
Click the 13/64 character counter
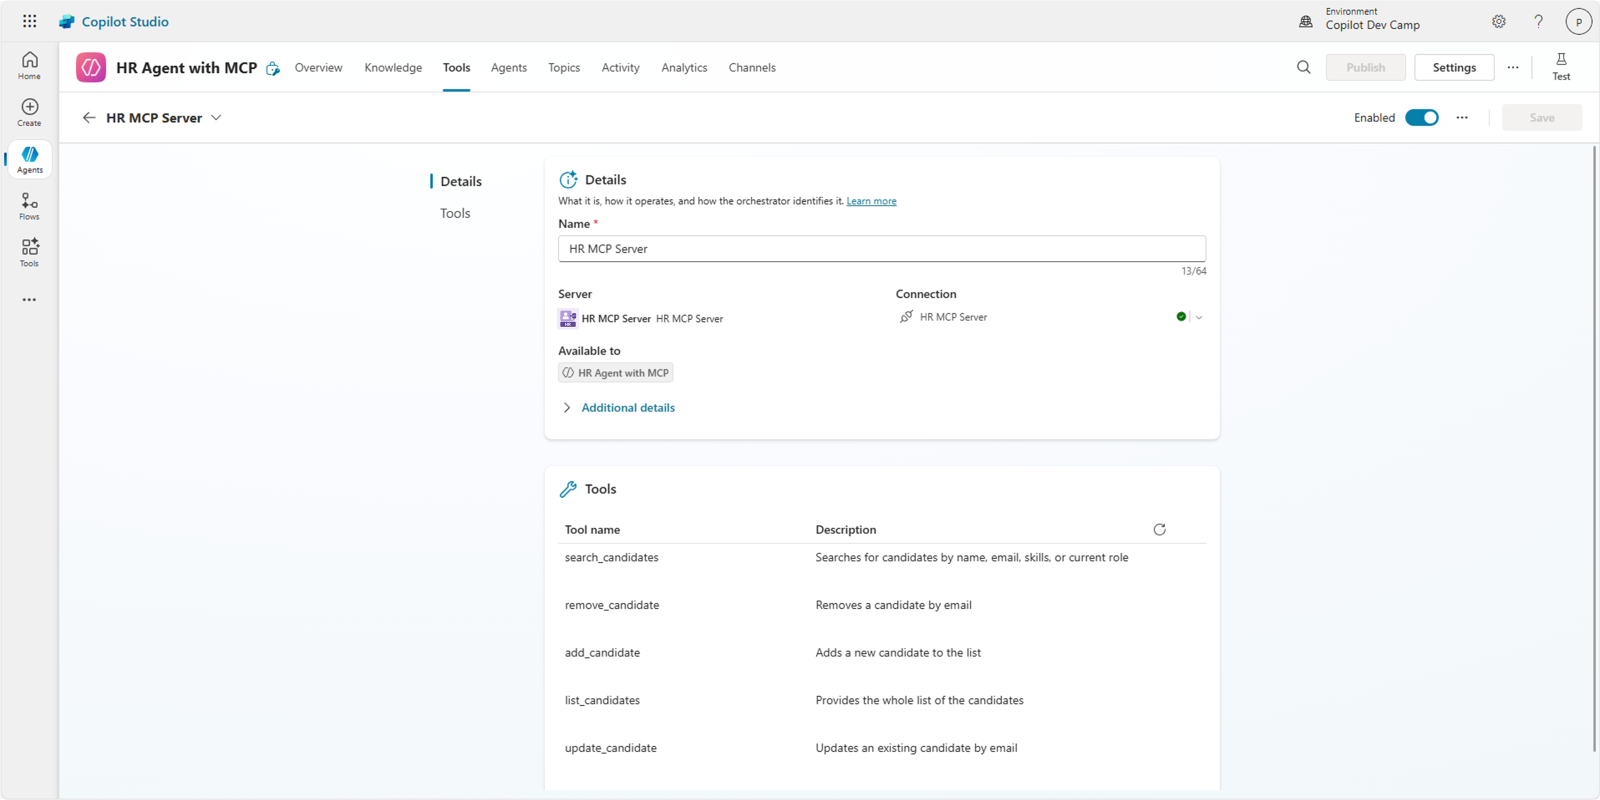(x=1193, y=271)
